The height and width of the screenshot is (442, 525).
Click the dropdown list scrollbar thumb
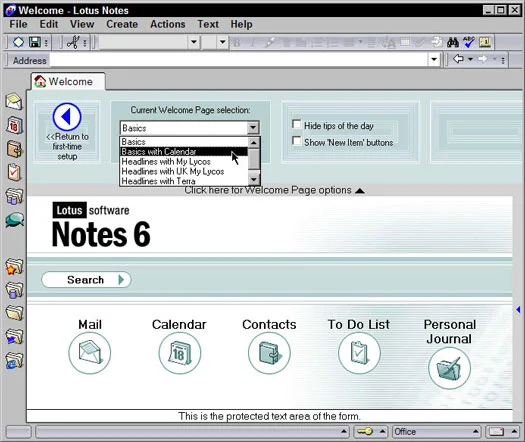(254, 159)
